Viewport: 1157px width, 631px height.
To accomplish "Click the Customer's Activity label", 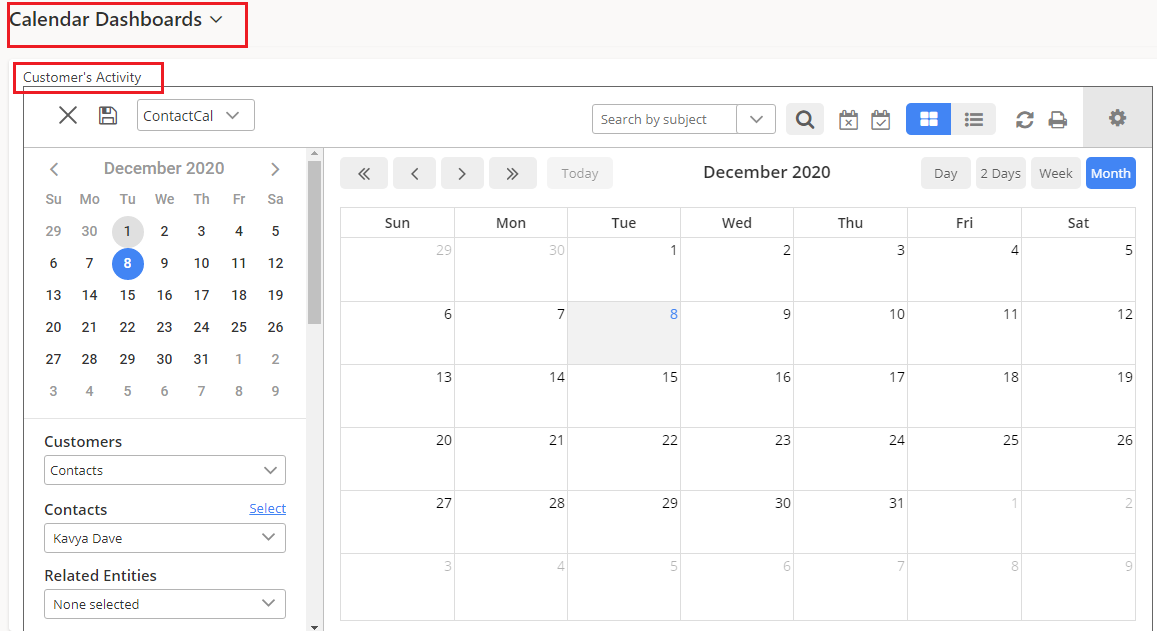I will (82, 77).
